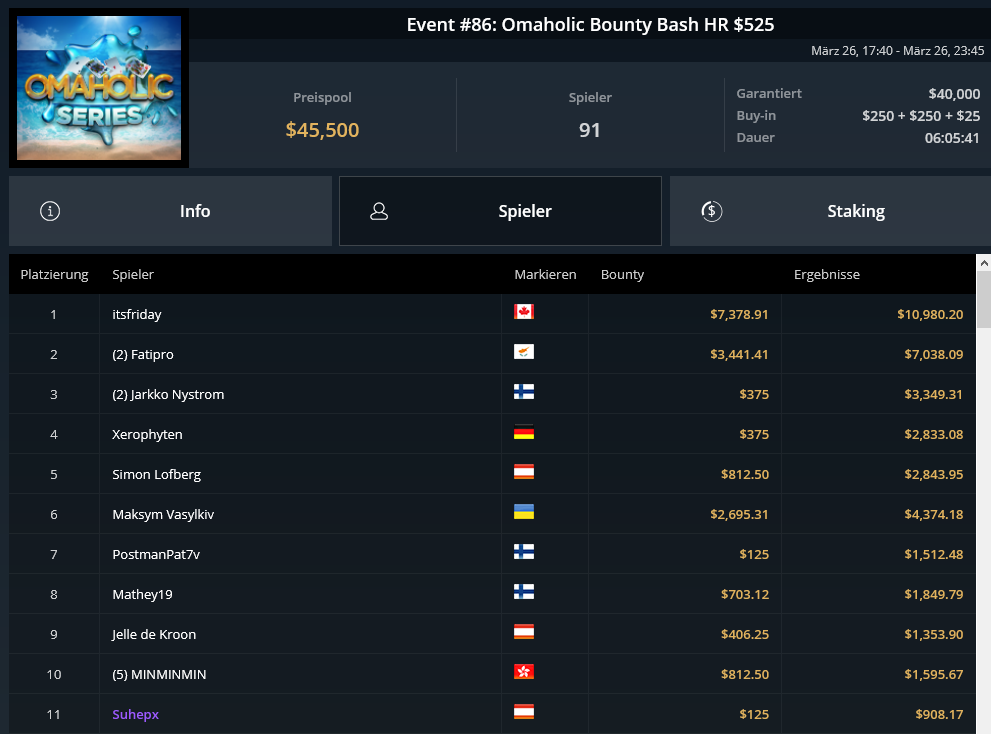
Task: Click Austria flag for Jelle de Kroon
Action: pyautogui.click(x=524, y=632)
